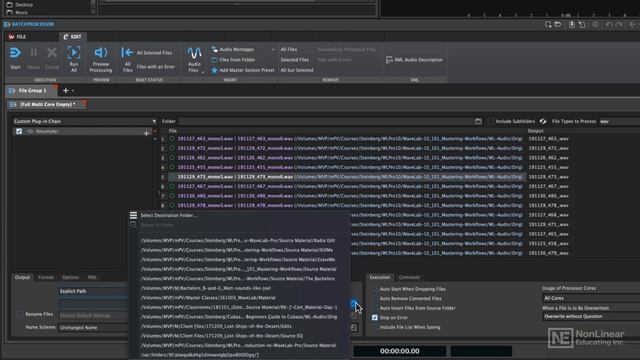Choose Select Destination Folder... menu entry
The height and width of the screenshot is (360, 640).
(169, 215)
